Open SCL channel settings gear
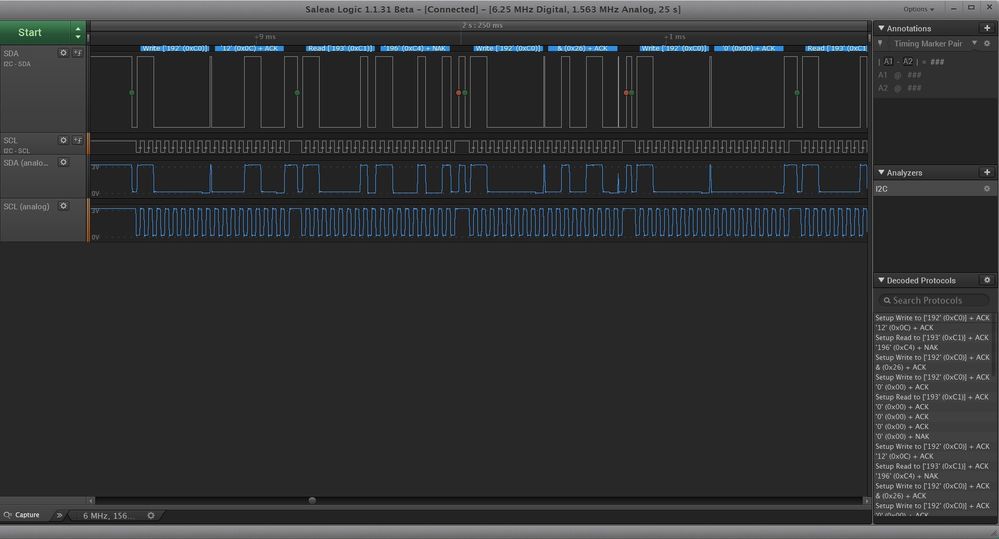The height and width of the screenshot is (539, 999). point(63,140)
